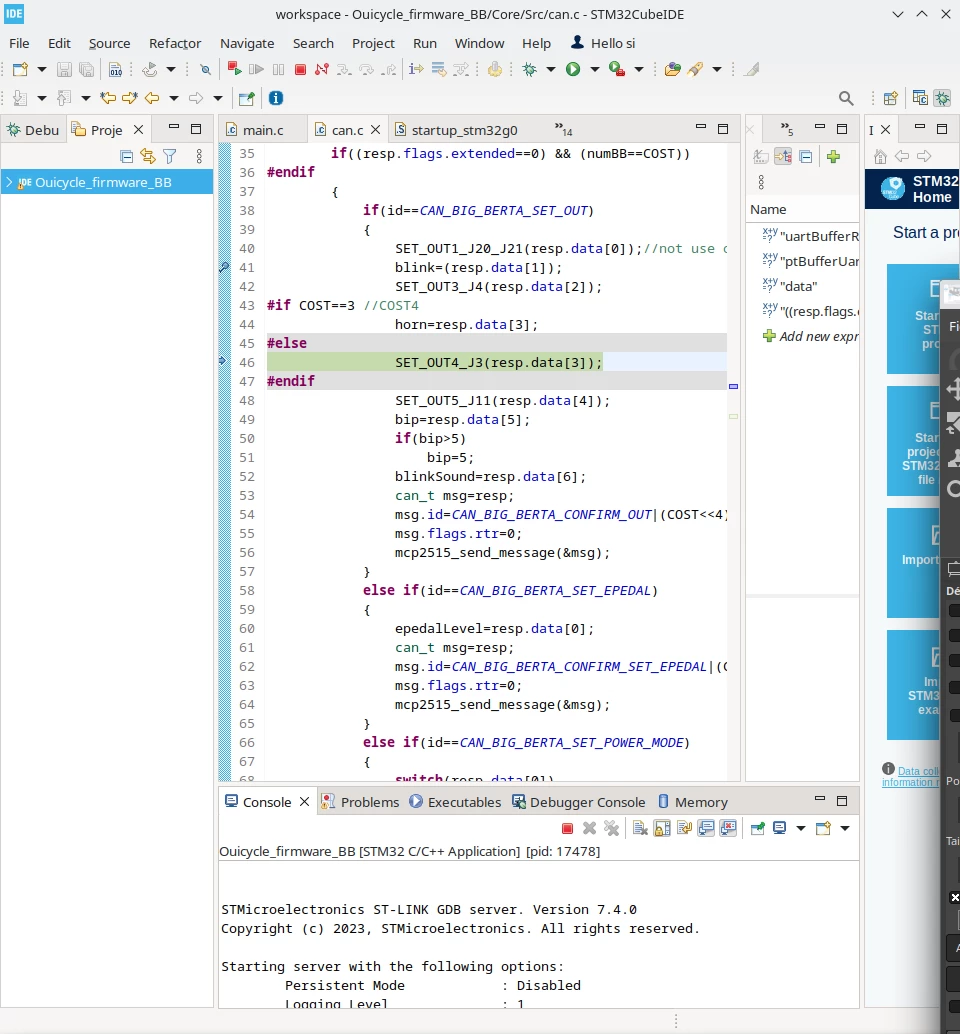Click the Home icon in Information Center
Viewport: 960px width, 1034px height.
880,156
